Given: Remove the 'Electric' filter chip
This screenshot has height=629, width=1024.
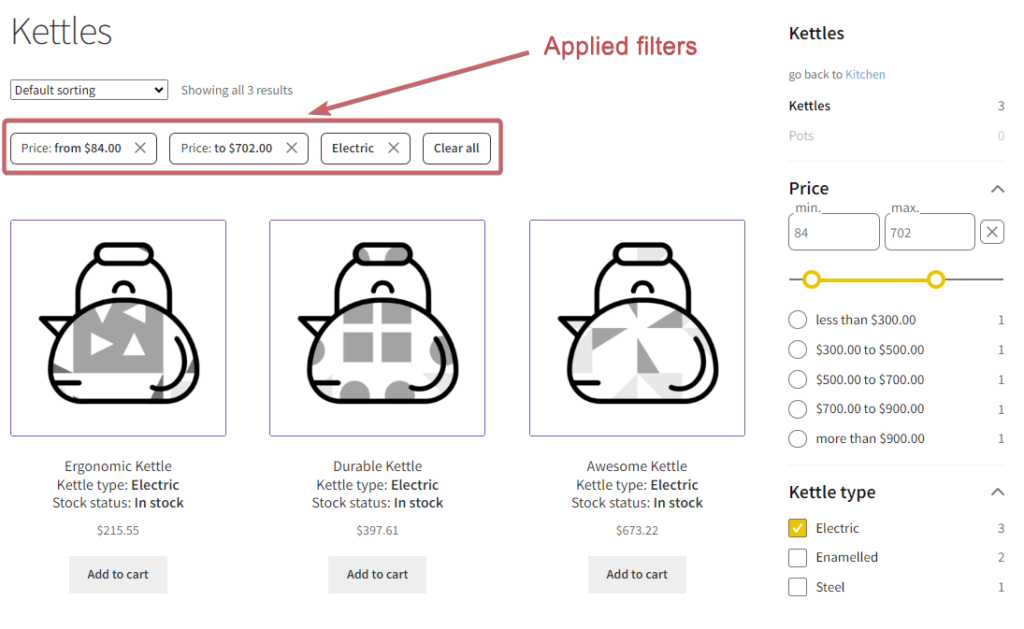Looking at the screenshot, I should coord(394,148).
